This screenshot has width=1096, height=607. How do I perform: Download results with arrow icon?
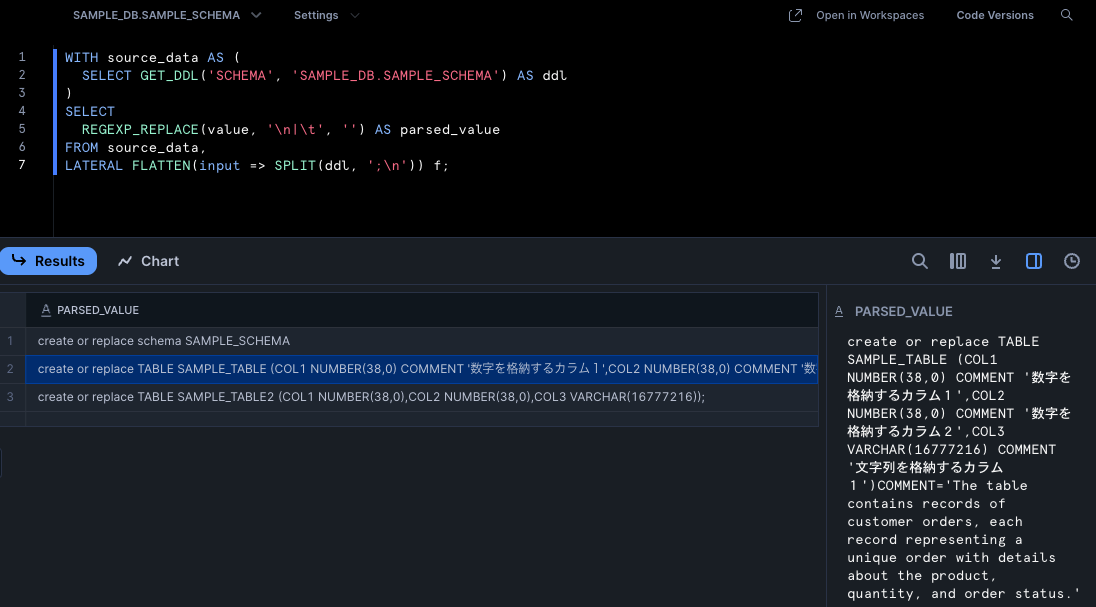[996, 261]
